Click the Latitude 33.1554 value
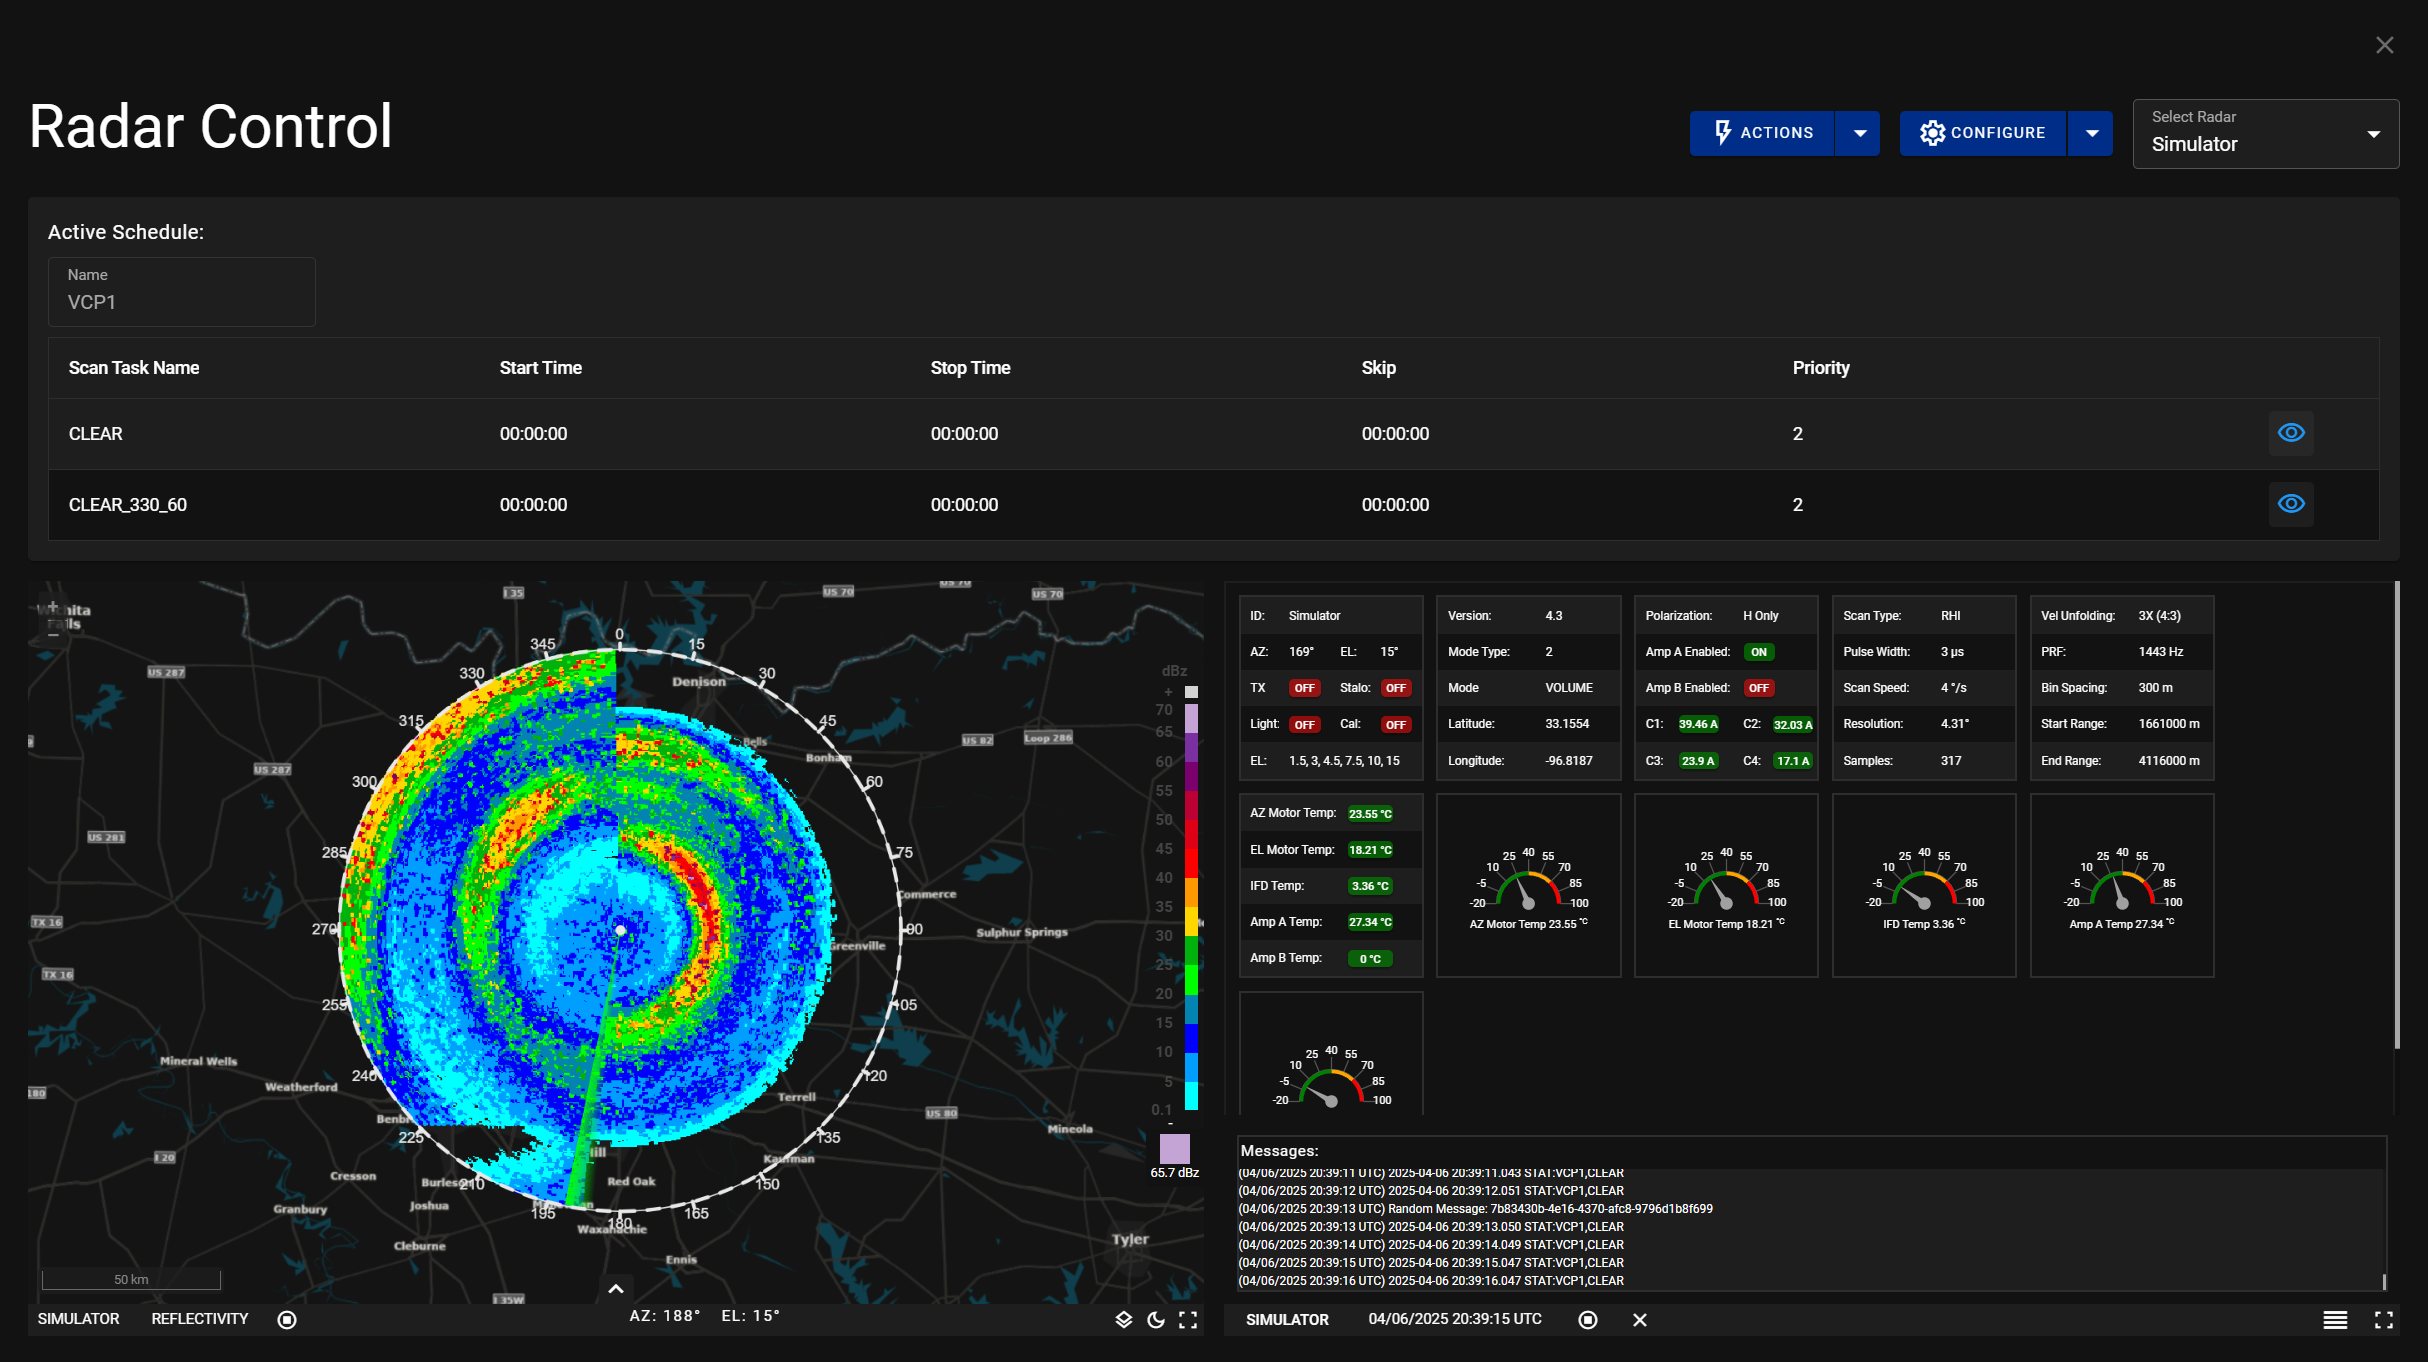The width and height of the screenshot is (2428, 1362). coord(1567,724)
